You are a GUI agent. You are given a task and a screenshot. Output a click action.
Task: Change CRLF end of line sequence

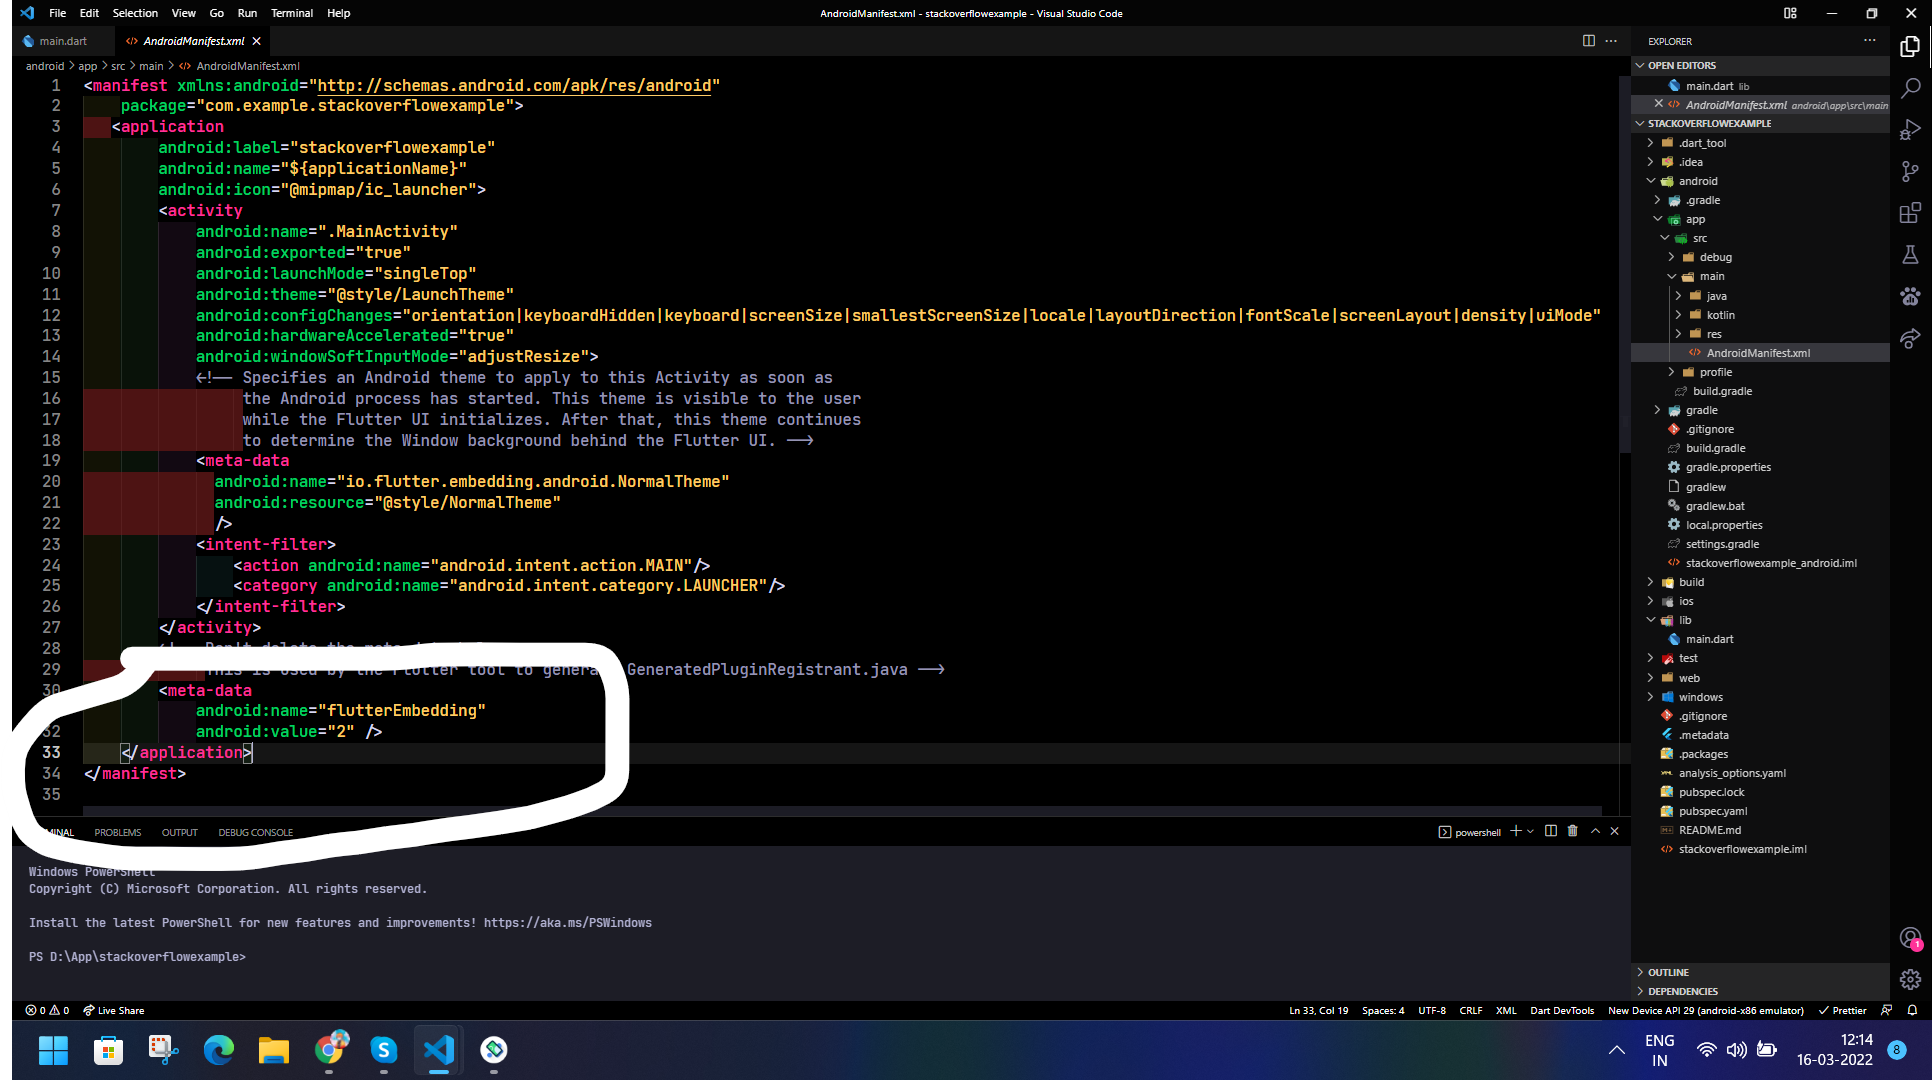click(x=1470, y=1011)
